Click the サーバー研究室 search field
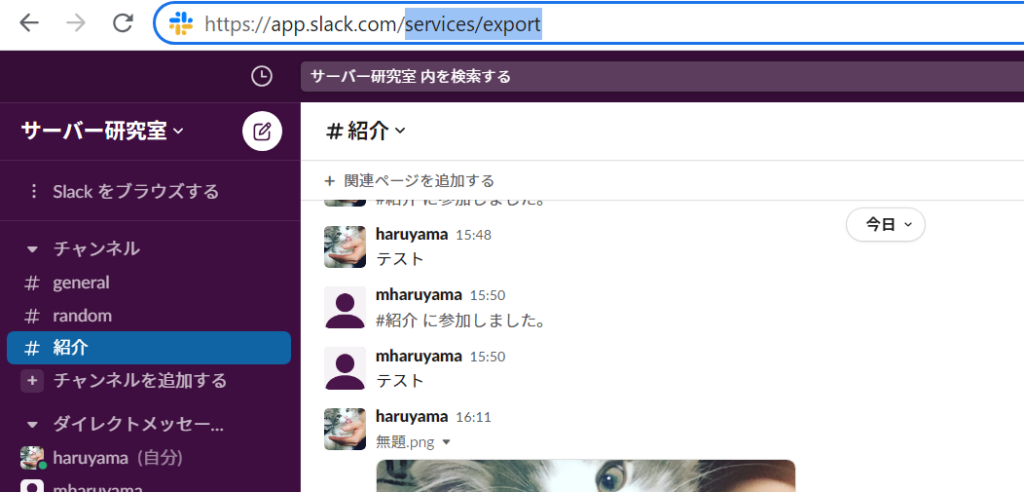 tap(660, 77)
